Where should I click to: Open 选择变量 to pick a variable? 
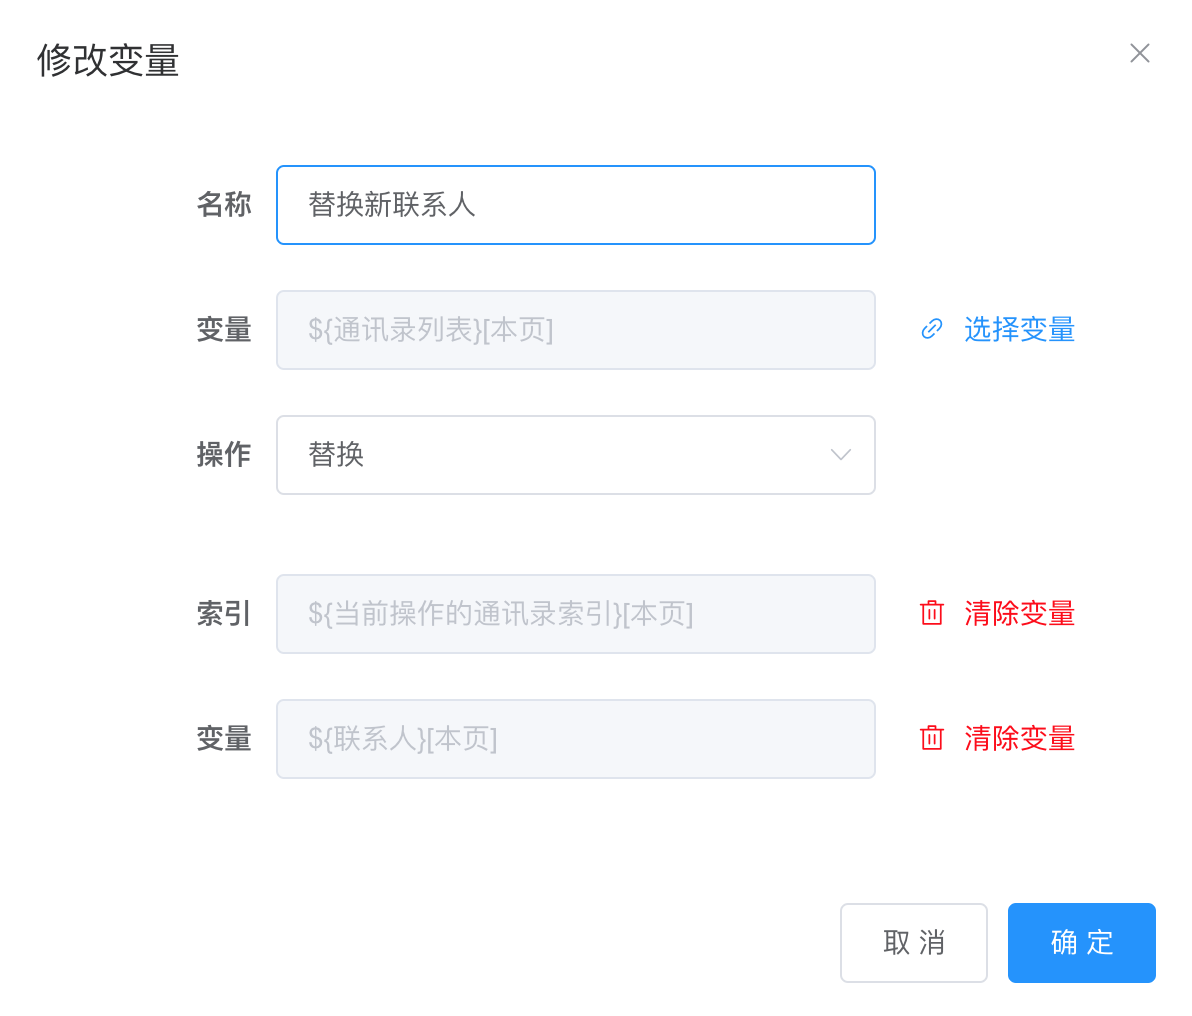[x=1019, y=329]
